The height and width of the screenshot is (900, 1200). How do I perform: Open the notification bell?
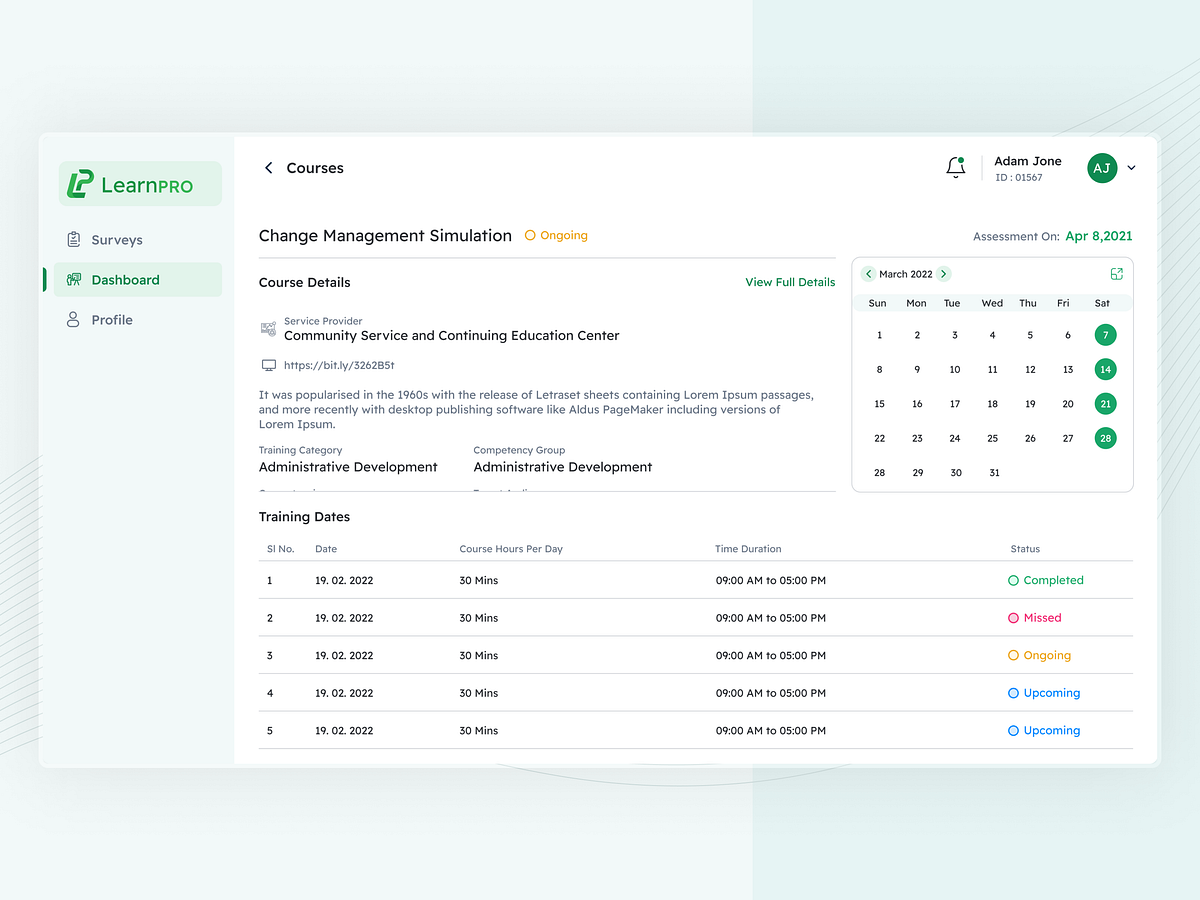[955, 168]
